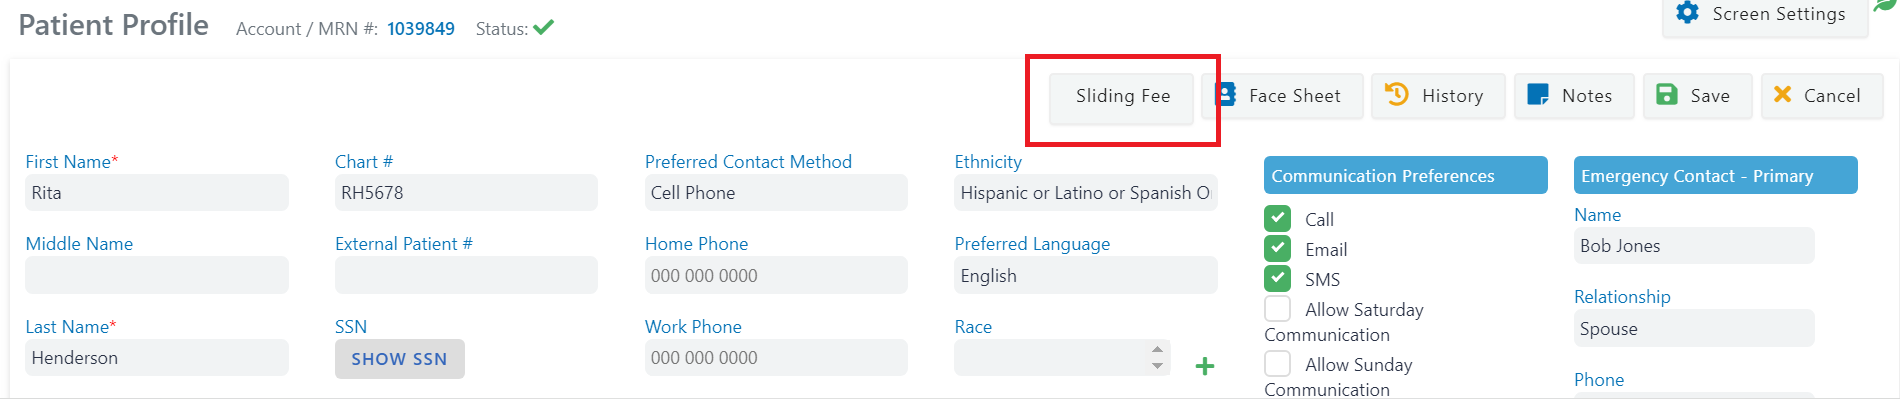Toggle the SMS communication checkbox

tap(1277, 279)
